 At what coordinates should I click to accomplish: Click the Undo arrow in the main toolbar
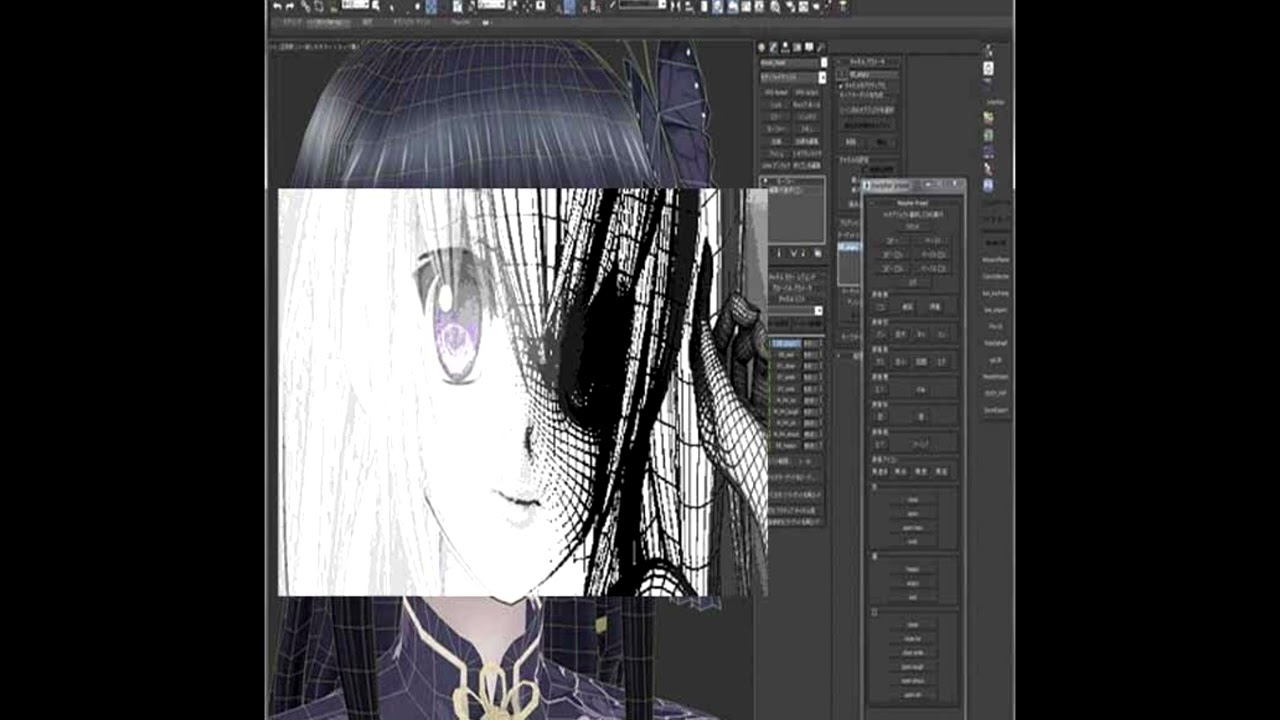[277, 6]
